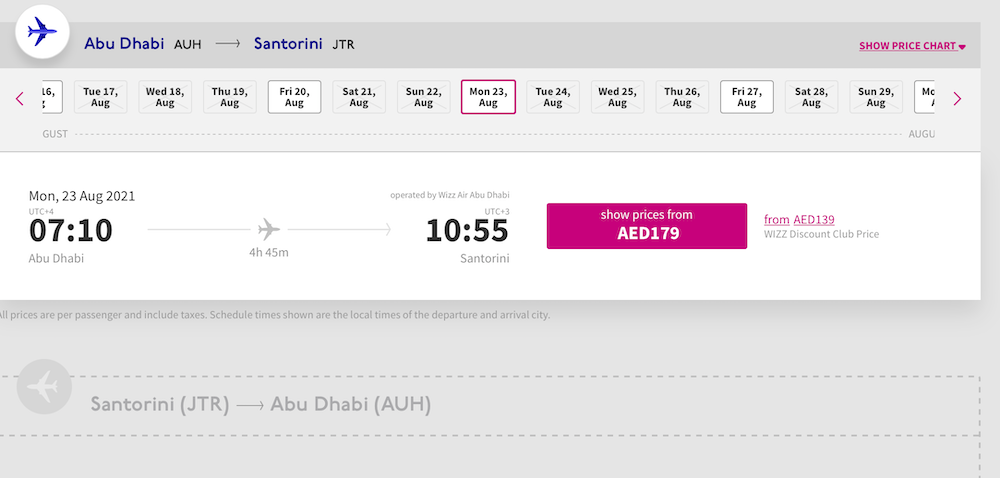
Task: Select the Wed 25, Aug date
Action: [x=617, y=97]
